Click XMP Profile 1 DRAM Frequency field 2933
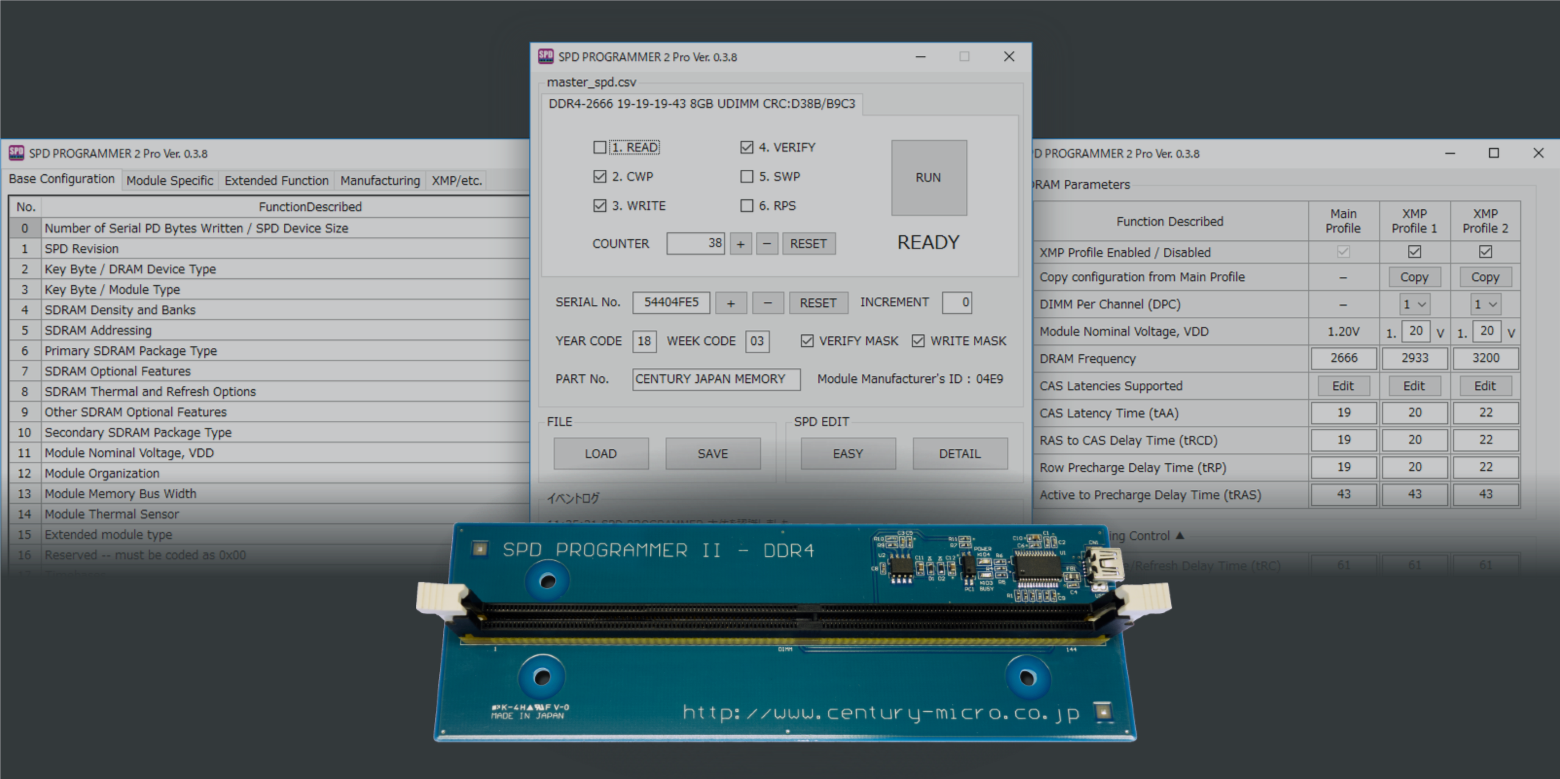 (1415, 358)
